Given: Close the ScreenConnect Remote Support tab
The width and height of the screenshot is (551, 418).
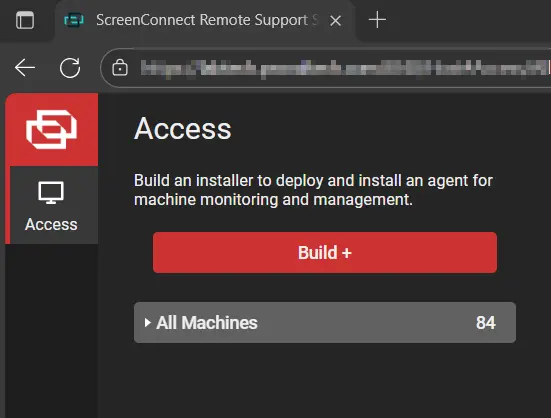Looking at the screenshot, I should click(x=336, y=21).
